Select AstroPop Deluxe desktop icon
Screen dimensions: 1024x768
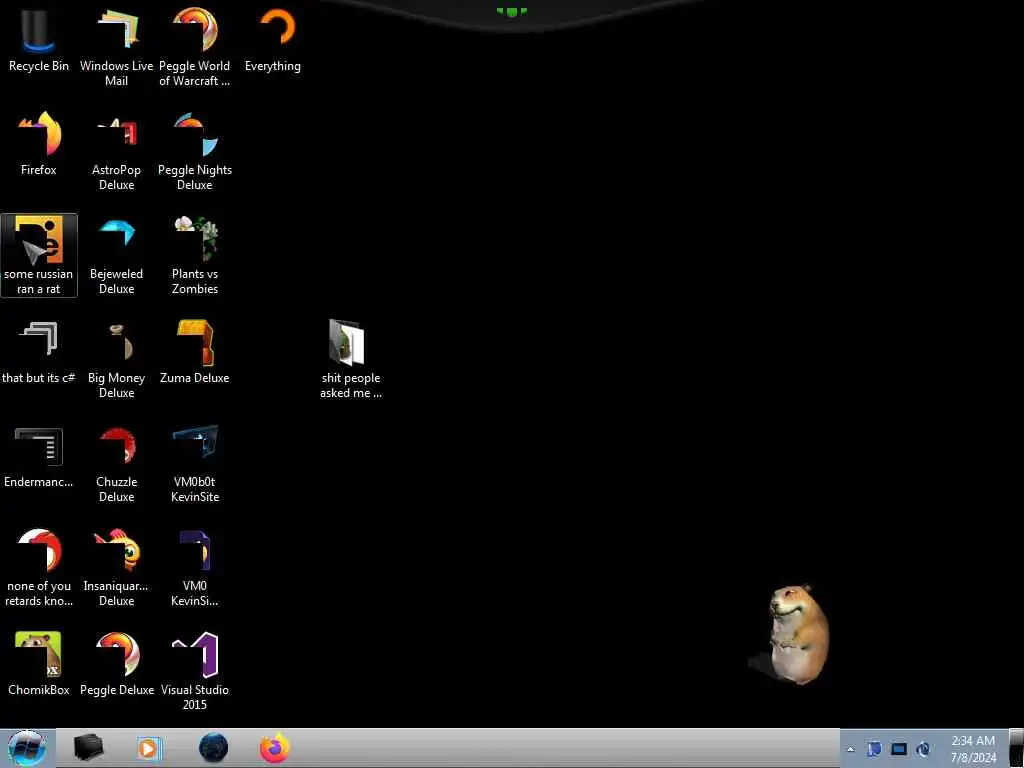(x=116, y=152)
